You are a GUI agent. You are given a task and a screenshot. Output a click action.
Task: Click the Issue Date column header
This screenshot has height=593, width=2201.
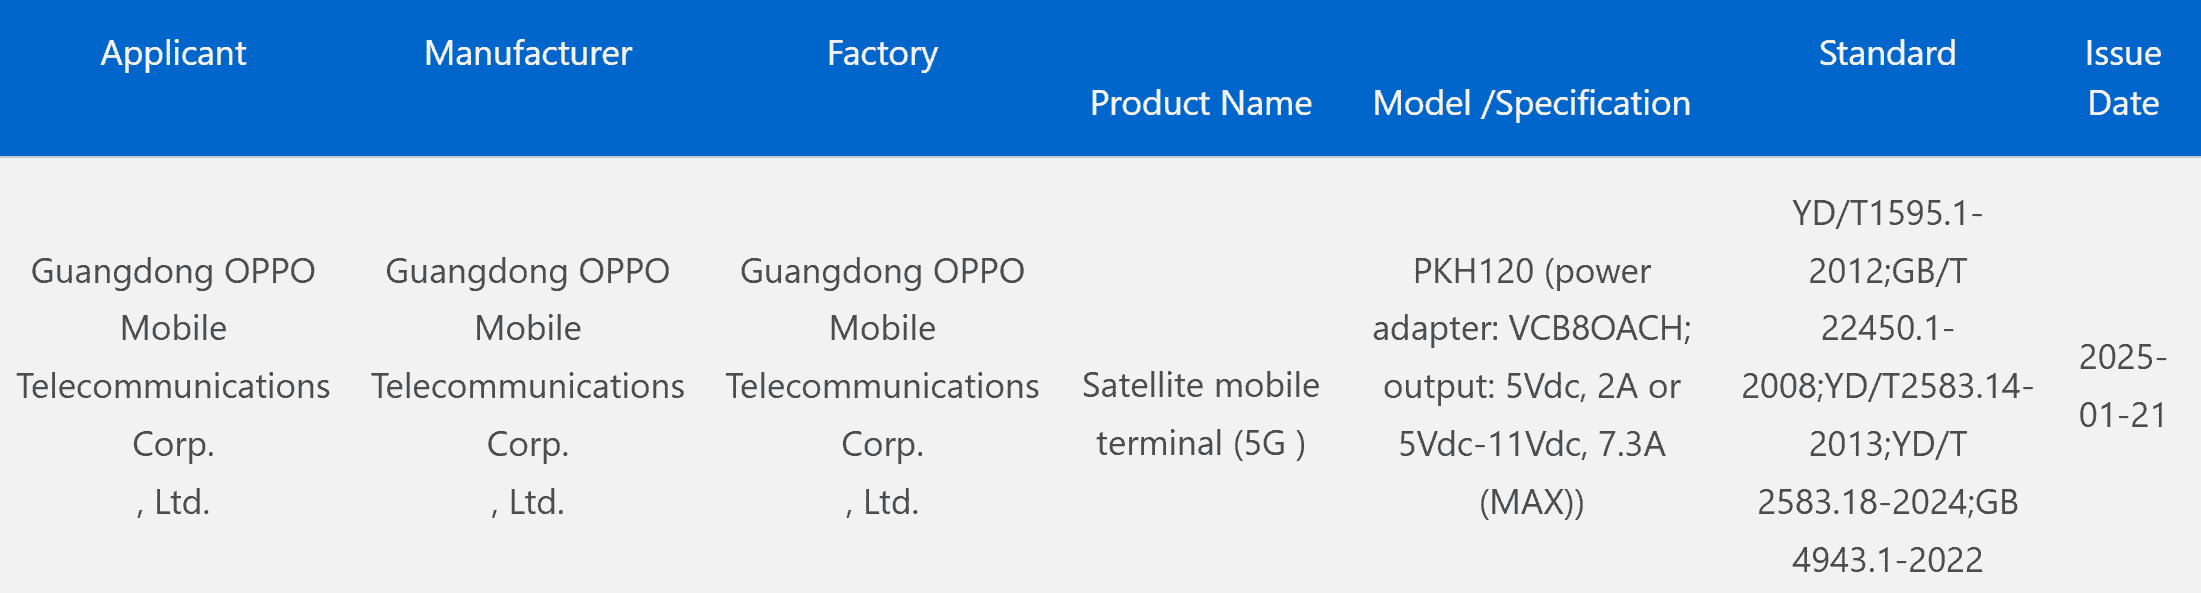[2122, 78]
